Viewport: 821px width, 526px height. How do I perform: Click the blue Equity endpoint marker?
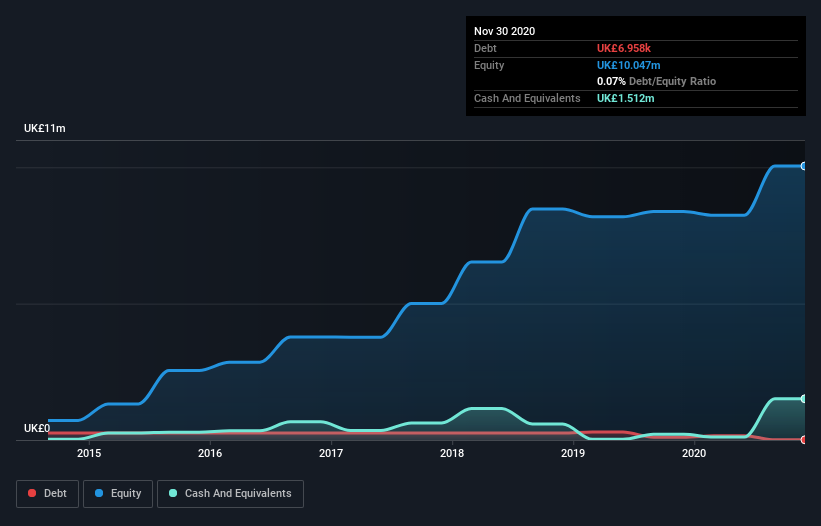[x=804, y=166]
